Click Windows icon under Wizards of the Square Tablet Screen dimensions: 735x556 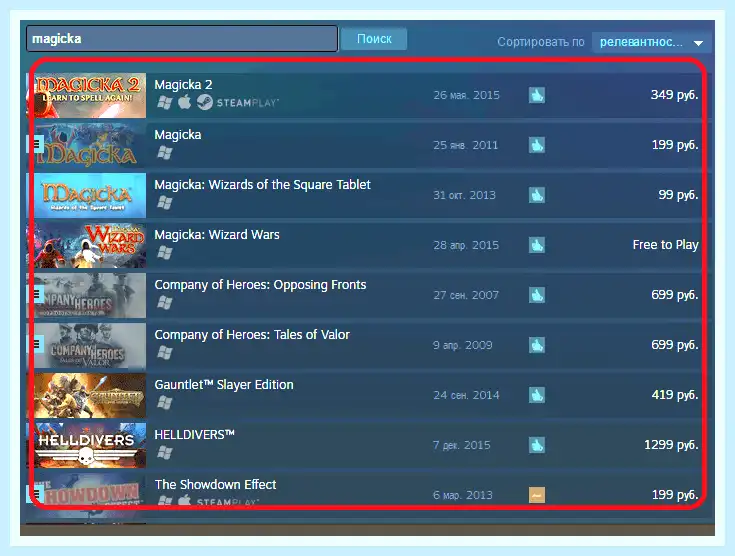[x=165, y=203]
